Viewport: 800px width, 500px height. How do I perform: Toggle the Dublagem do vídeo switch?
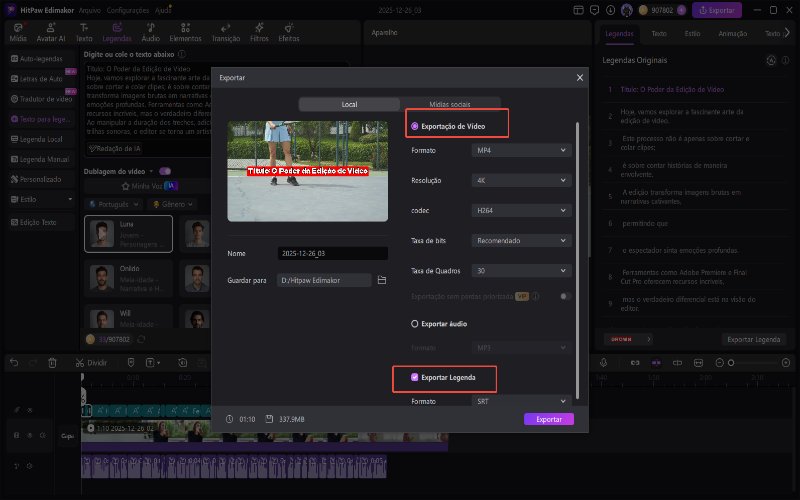165,171
